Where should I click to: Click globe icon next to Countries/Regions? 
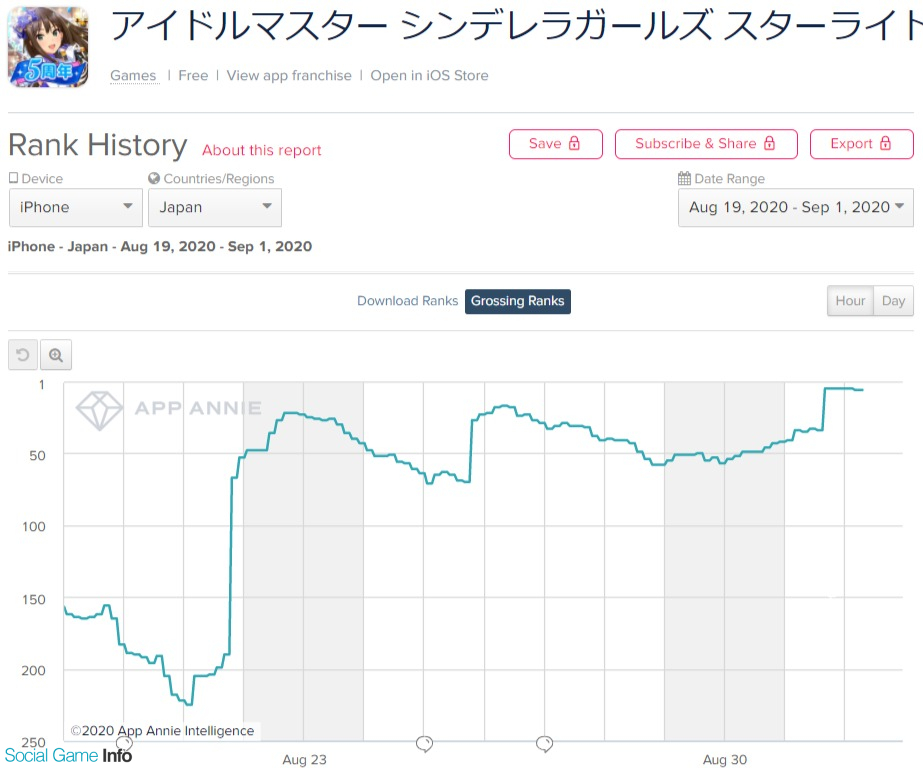[x=154, y=179]
